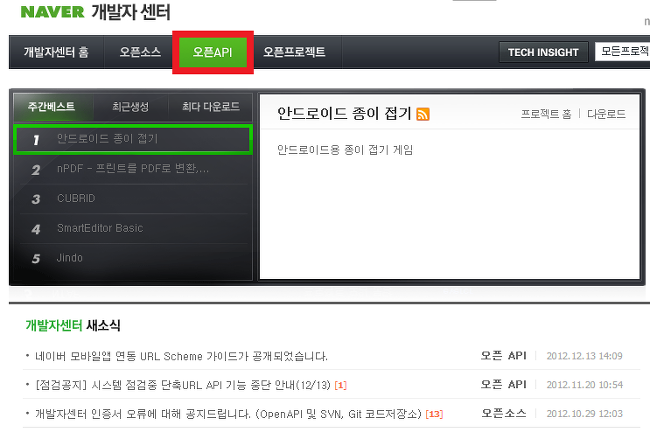Select Jindo in the ranking list
The height and width of the screenshot is (439, 650).
point(133,258)
